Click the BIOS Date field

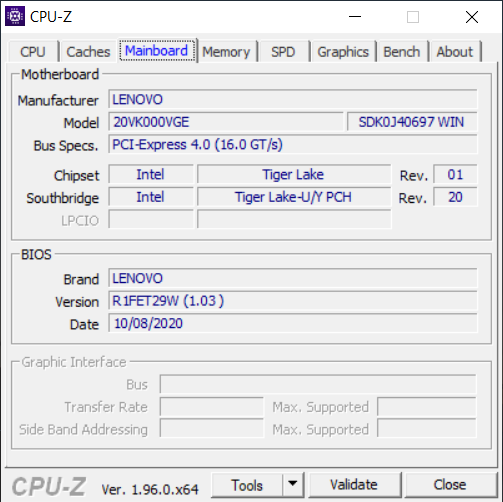(x=293, y=323)
